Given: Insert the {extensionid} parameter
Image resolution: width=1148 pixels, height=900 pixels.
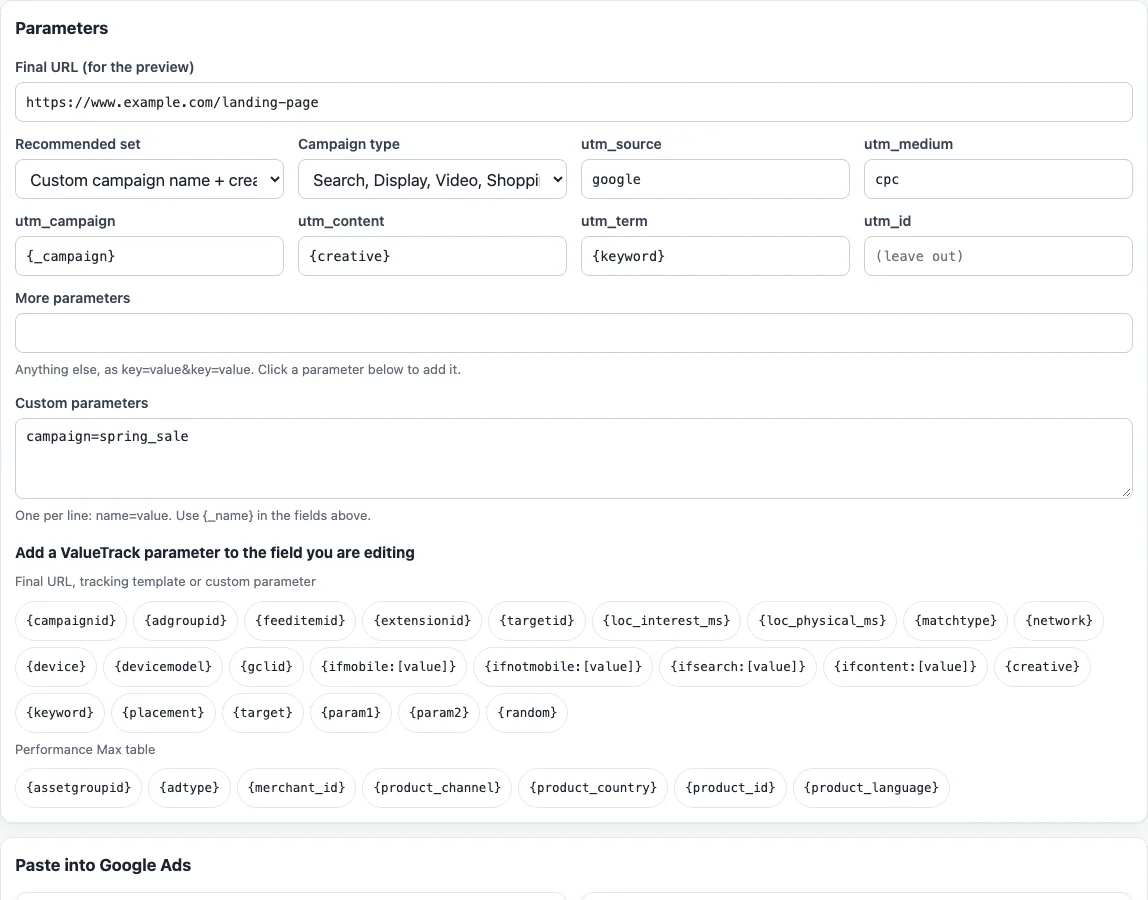Looking at the screenshot, I should 422,621.
